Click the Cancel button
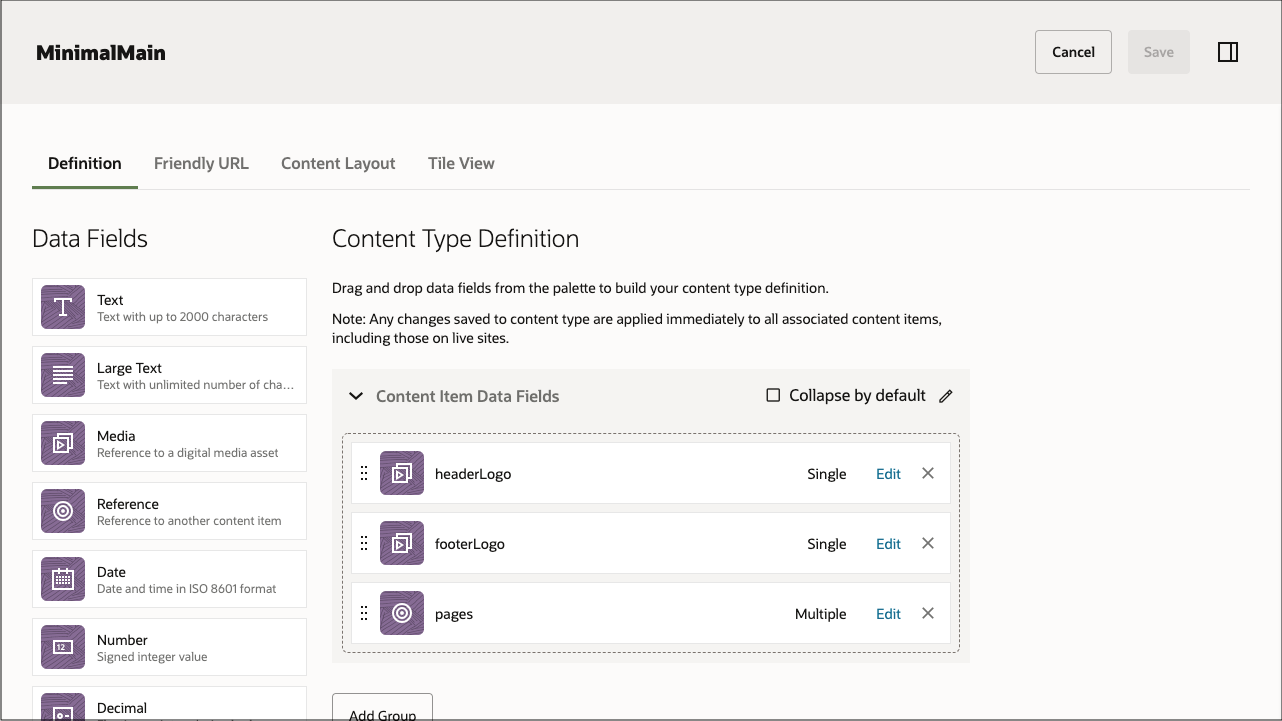This screenshot has height=721, width=1282. (x=1073, y=51)
